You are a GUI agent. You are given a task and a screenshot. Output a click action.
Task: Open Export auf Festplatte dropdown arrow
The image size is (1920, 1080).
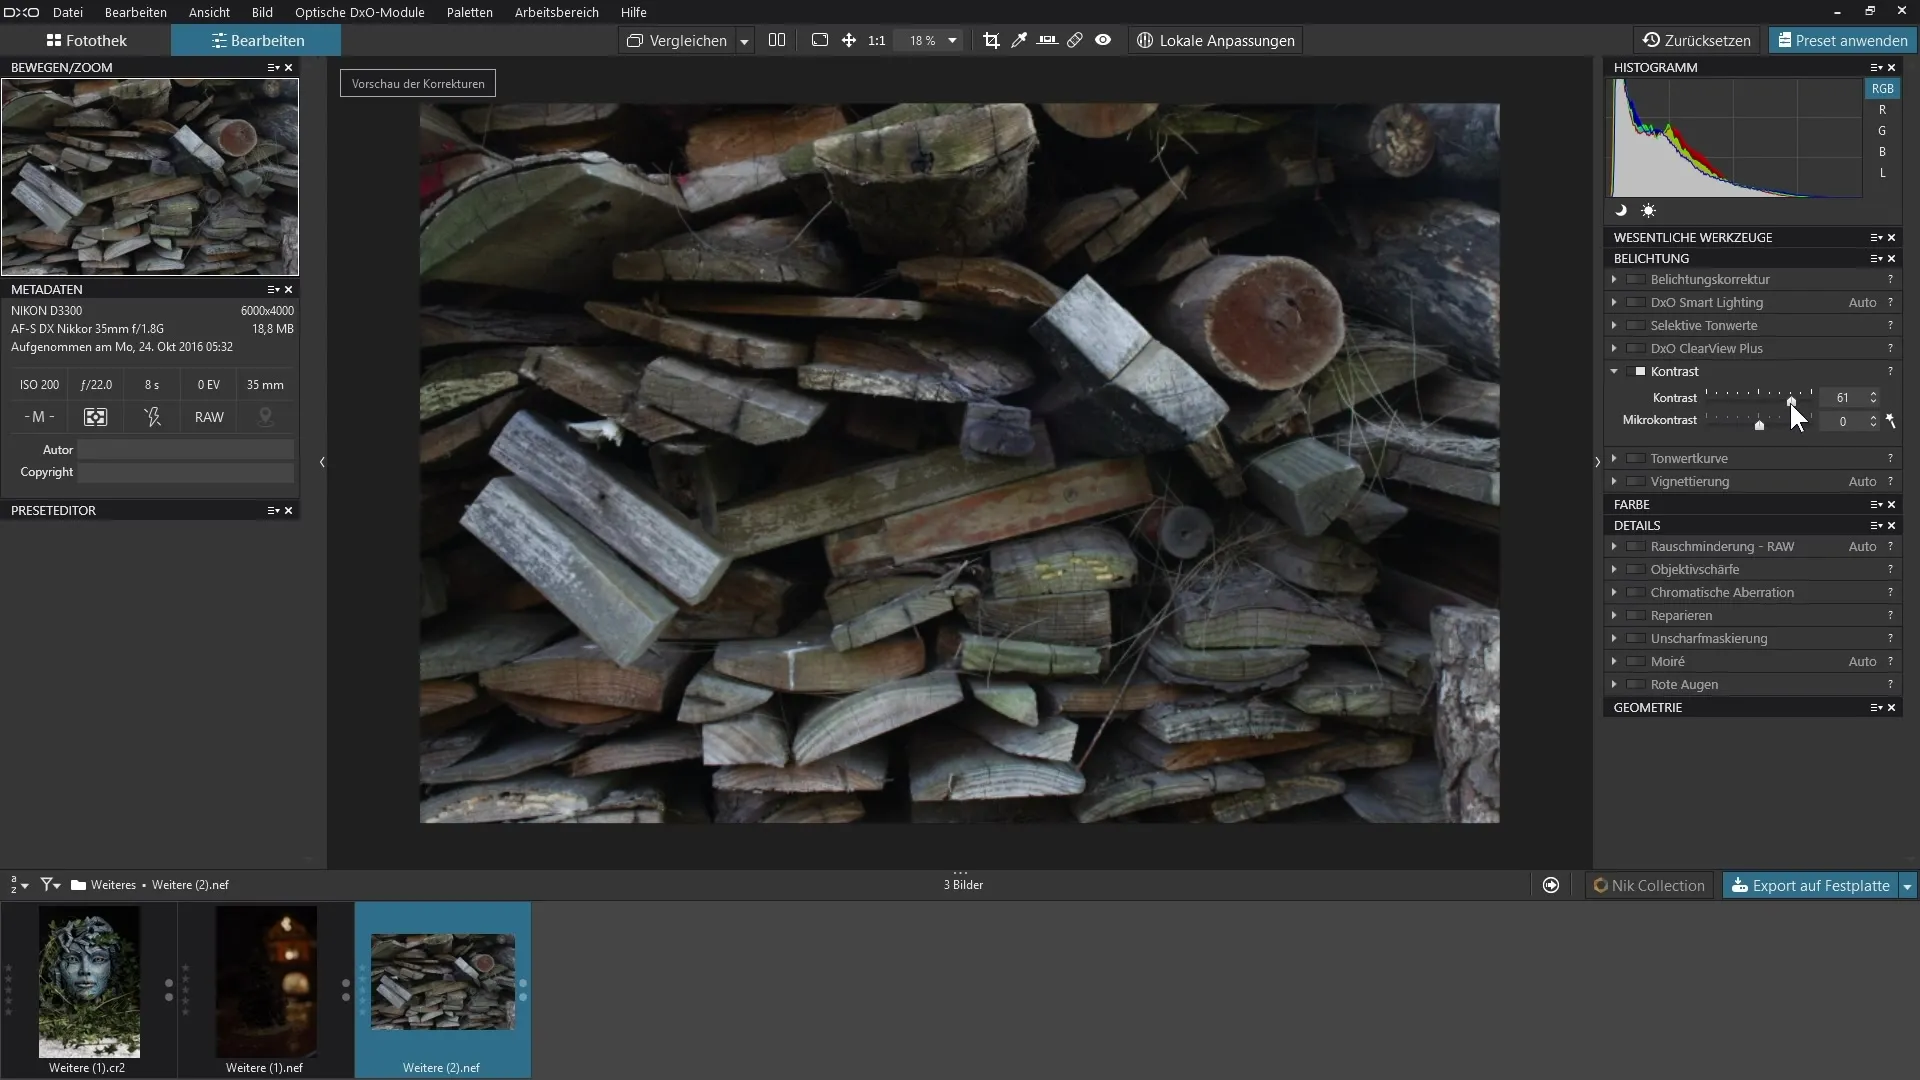[1907, 886]
